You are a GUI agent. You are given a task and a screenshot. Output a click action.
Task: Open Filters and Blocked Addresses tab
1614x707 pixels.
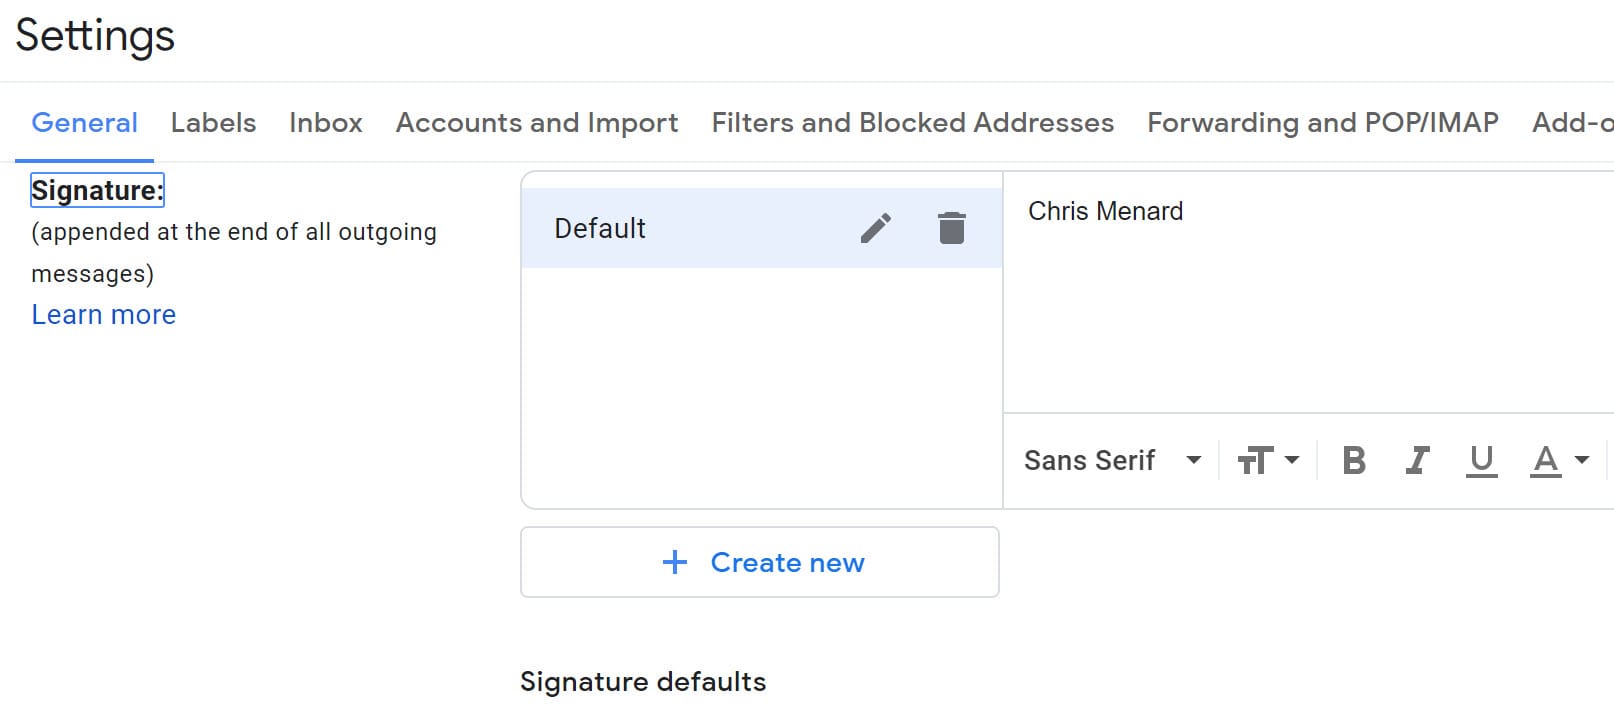[x=912, y=122]
